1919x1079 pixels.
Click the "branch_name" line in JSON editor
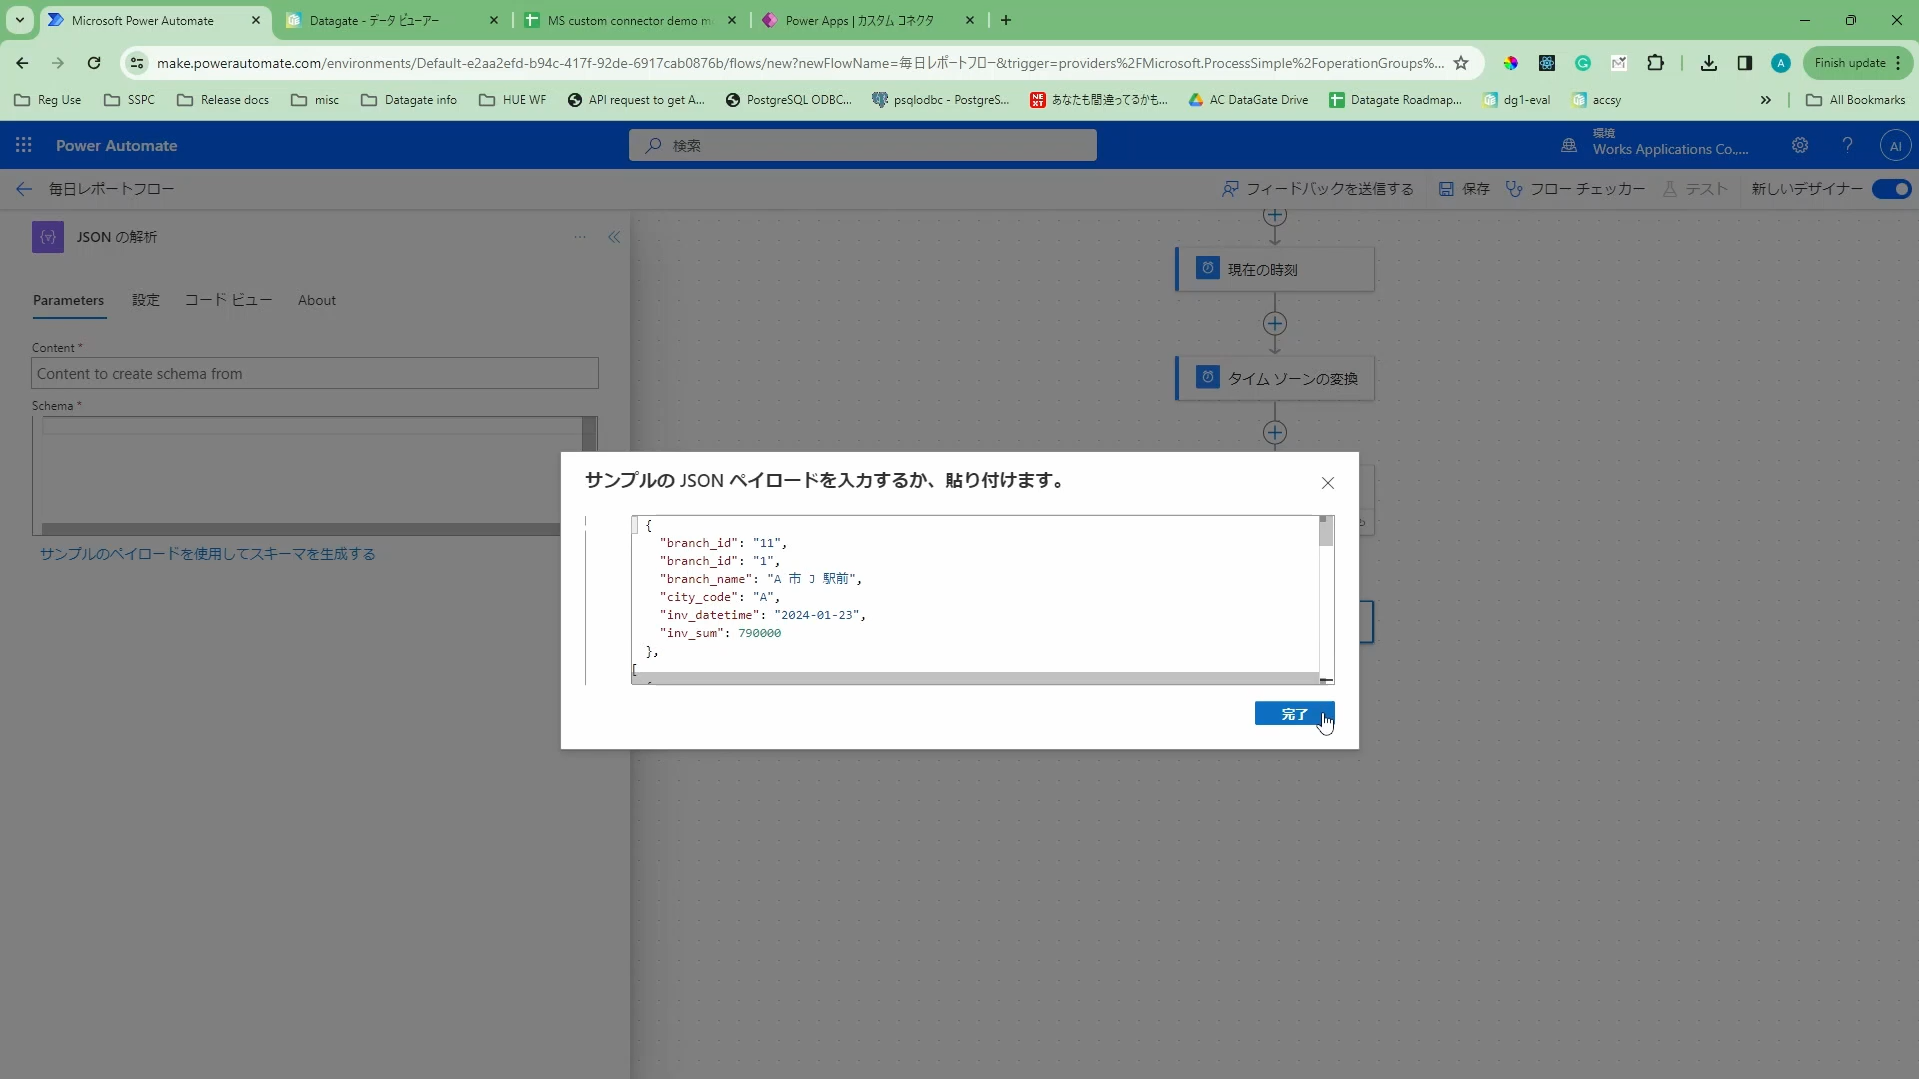coord(760,579)
